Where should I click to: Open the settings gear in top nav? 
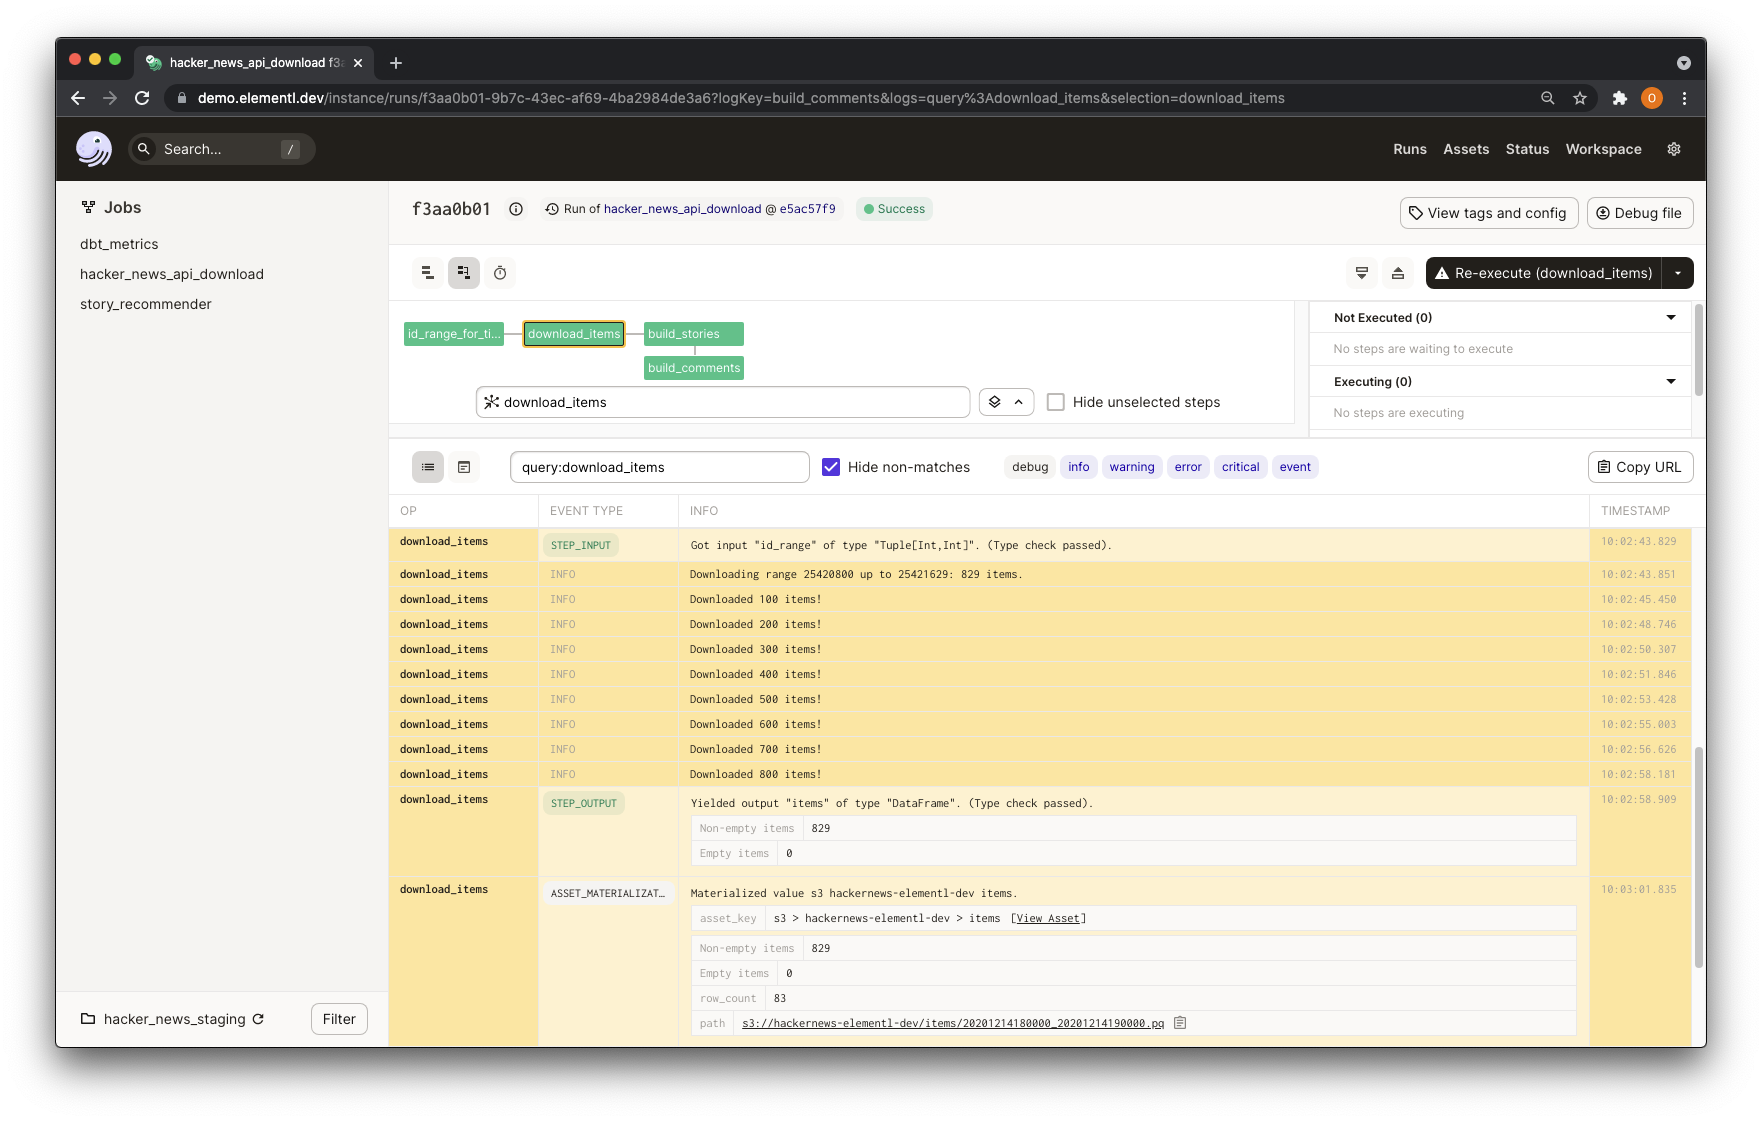(x=1674, y=149)
